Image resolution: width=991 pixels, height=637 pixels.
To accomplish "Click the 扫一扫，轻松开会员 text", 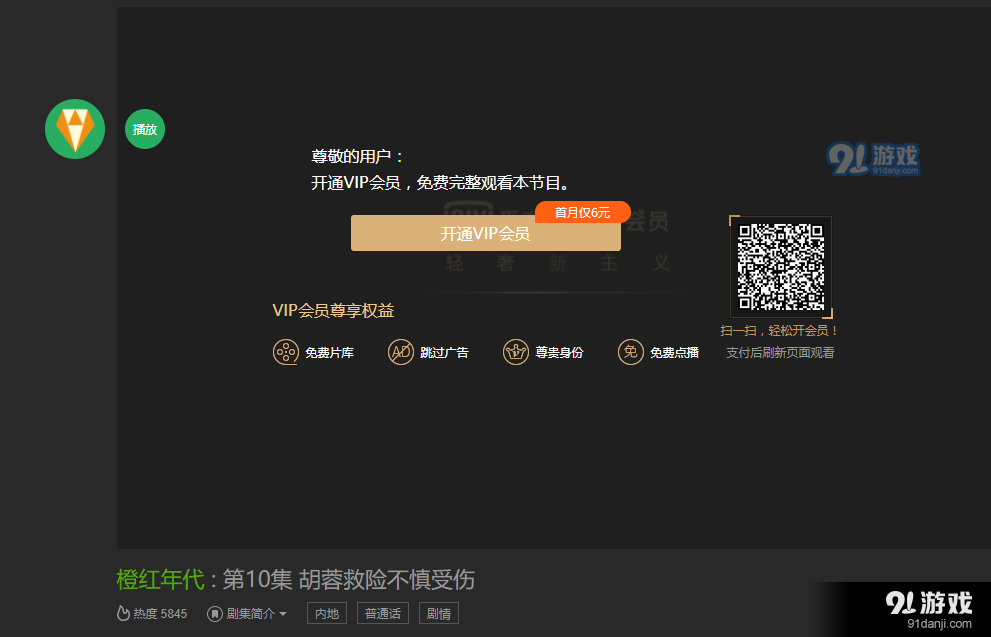I will click(781, 330).
